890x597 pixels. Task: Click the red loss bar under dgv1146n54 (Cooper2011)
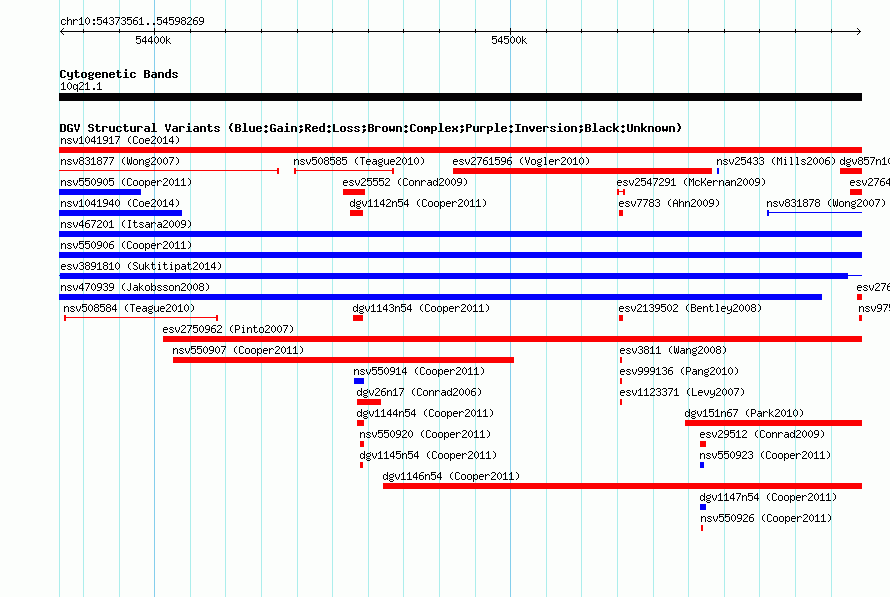623,486
